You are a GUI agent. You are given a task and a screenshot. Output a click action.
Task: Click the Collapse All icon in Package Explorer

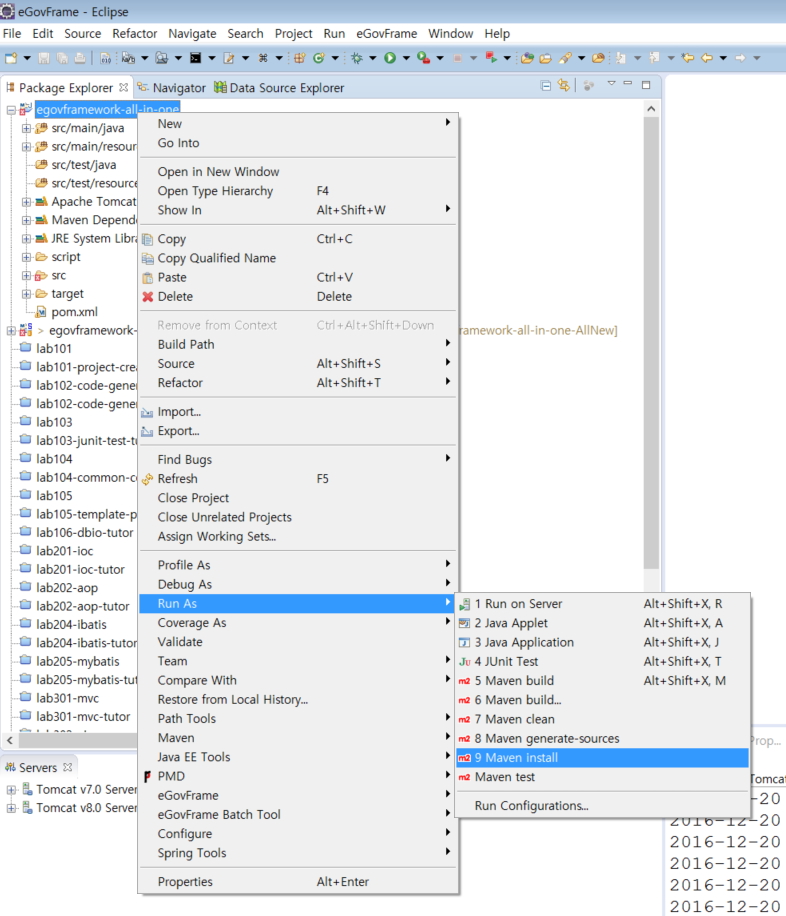point(546,87)
